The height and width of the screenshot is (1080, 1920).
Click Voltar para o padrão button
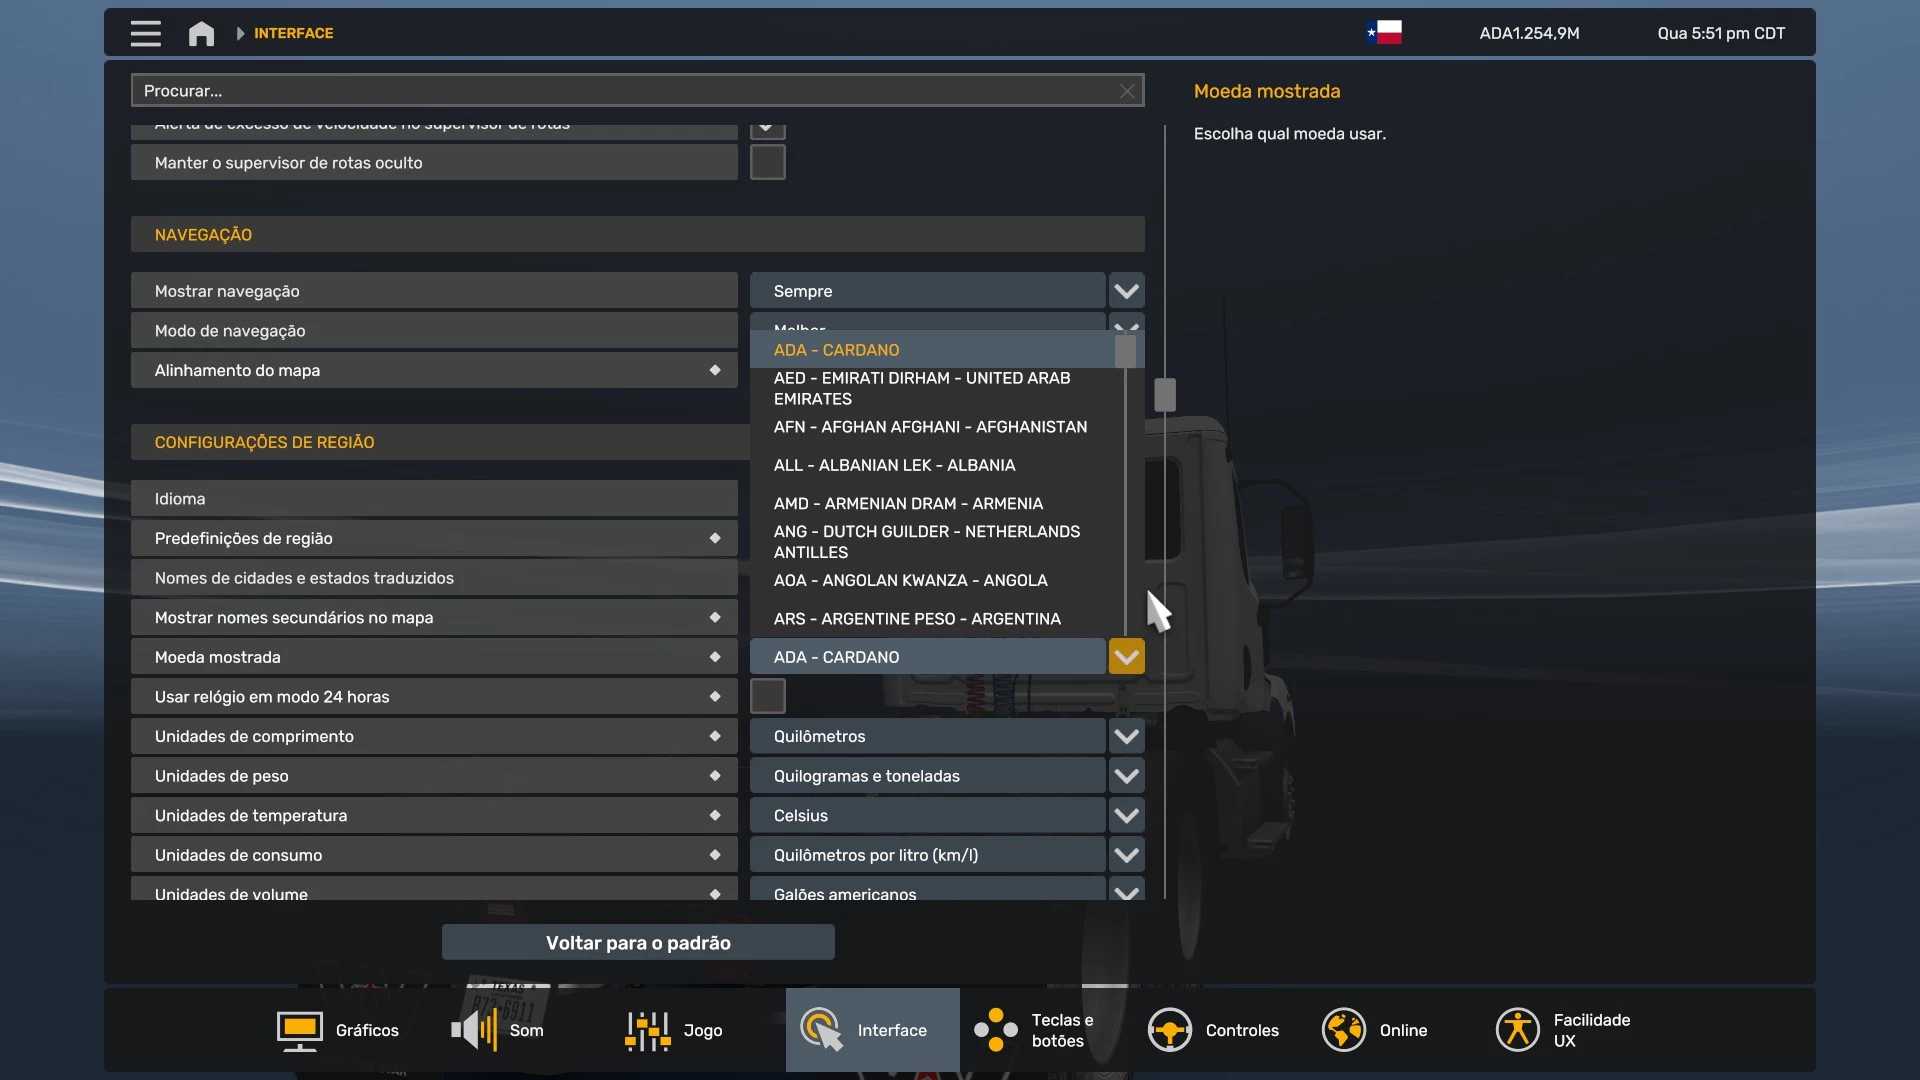638,942
